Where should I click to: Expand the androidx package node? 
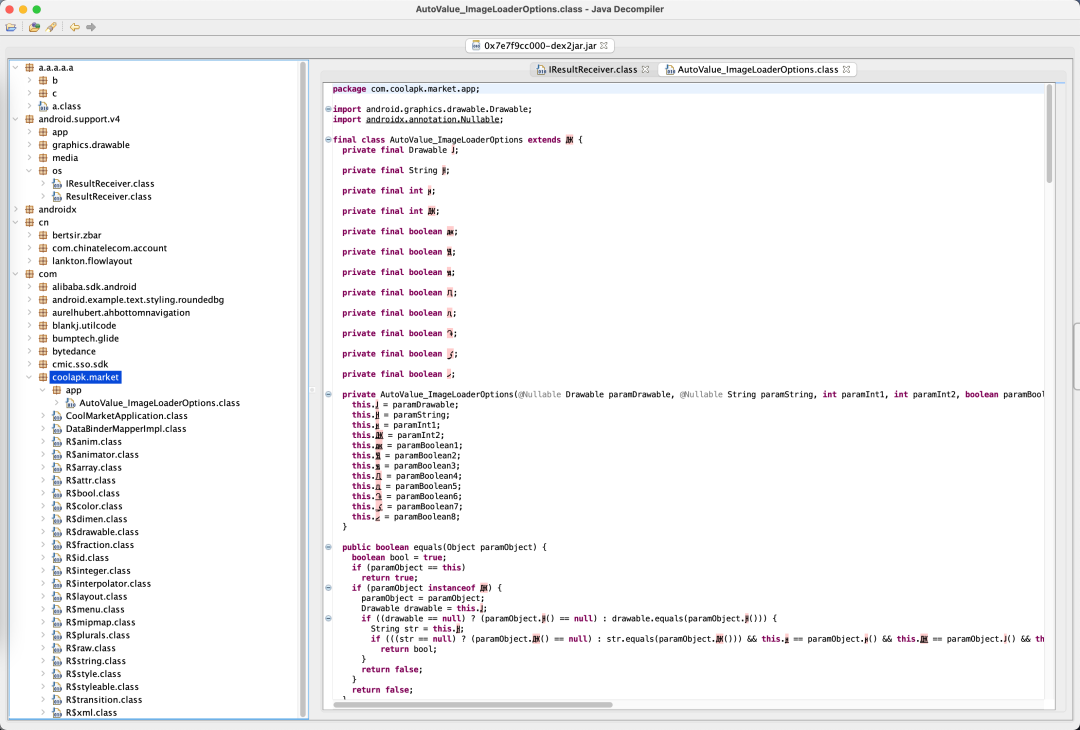click(15, 209)
